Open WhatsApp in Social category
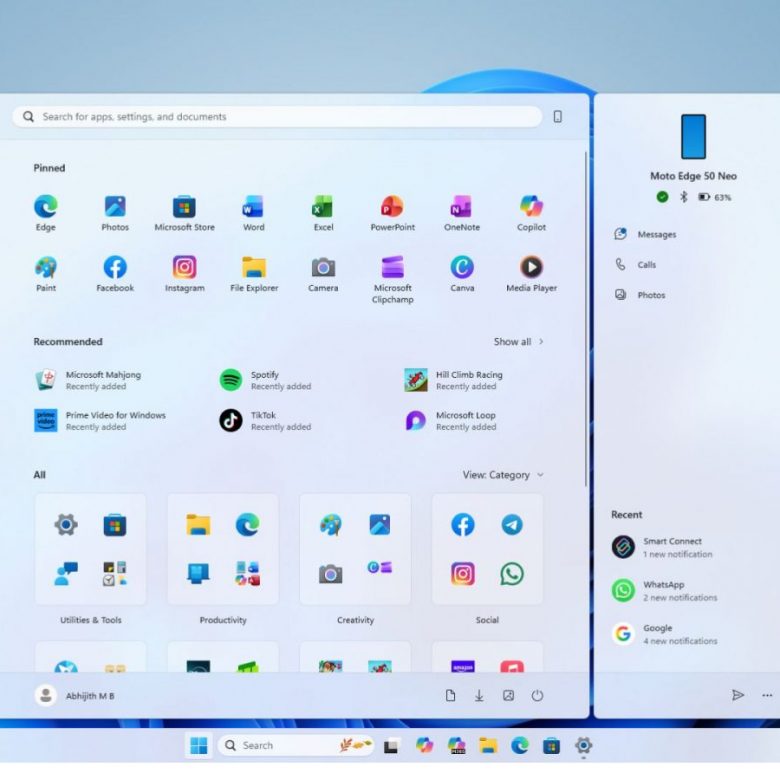The height and width of the screenshot is (780, 780). (x=512, y=574)
